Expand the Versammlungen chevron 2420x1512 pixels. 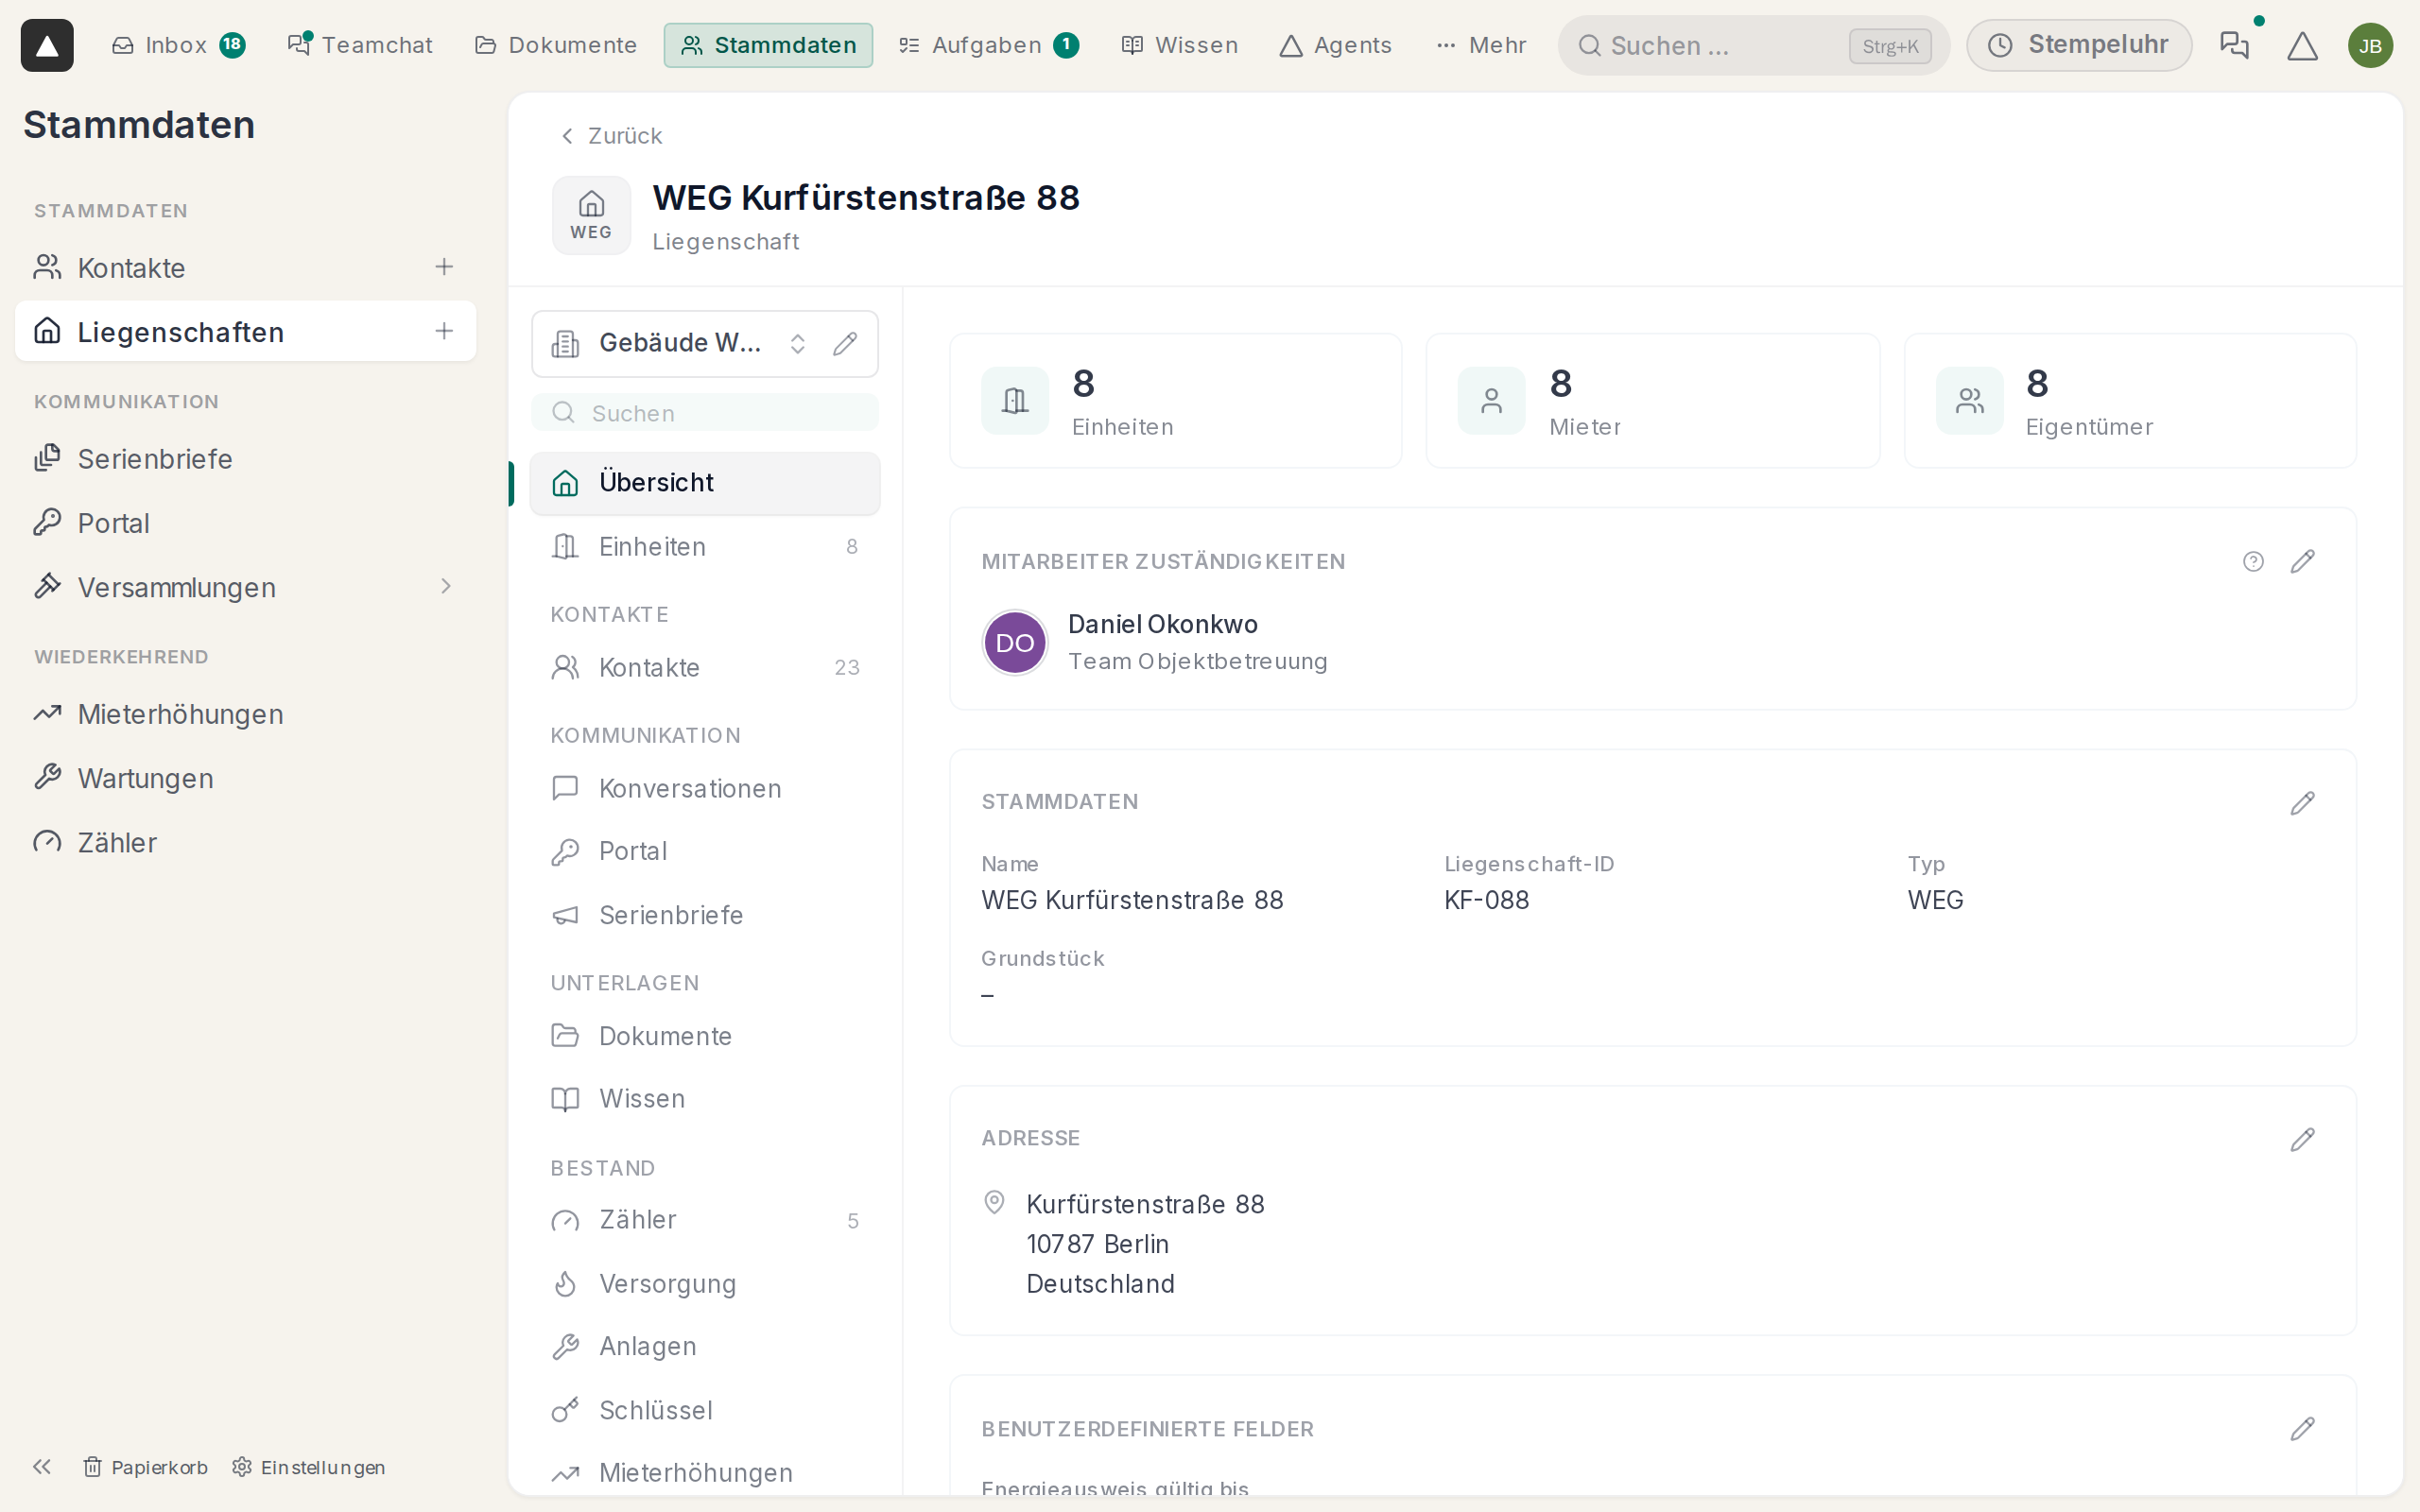tap(446, 587)
